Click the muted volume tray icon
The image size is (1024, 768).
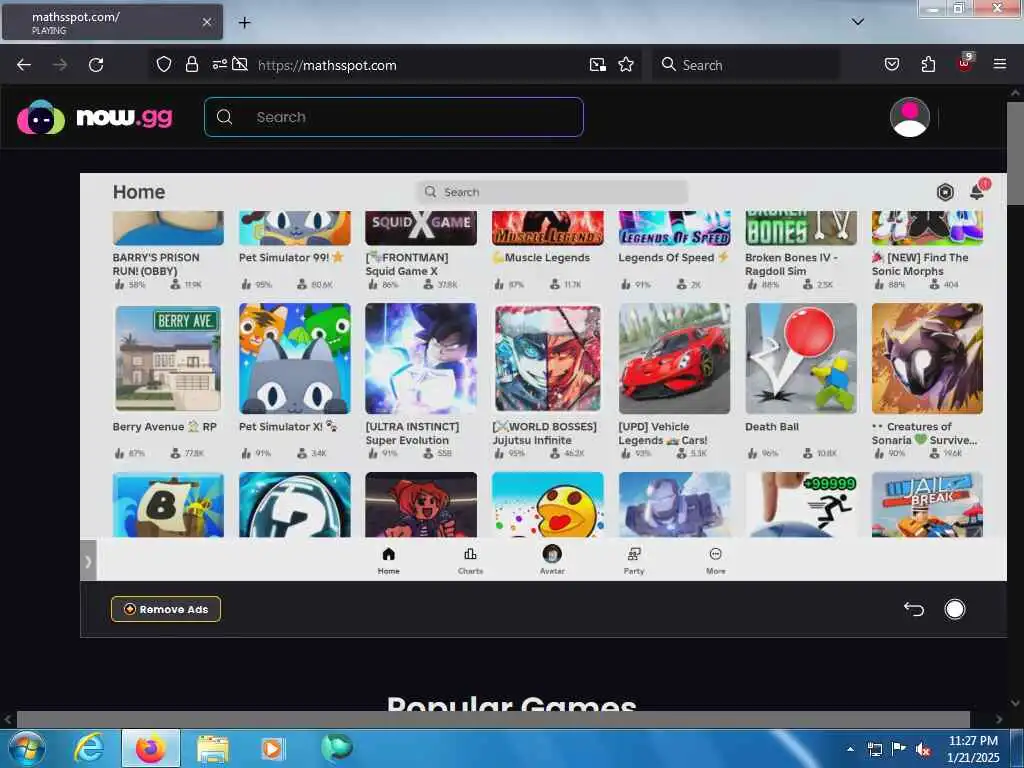click(x=923, y=750)
